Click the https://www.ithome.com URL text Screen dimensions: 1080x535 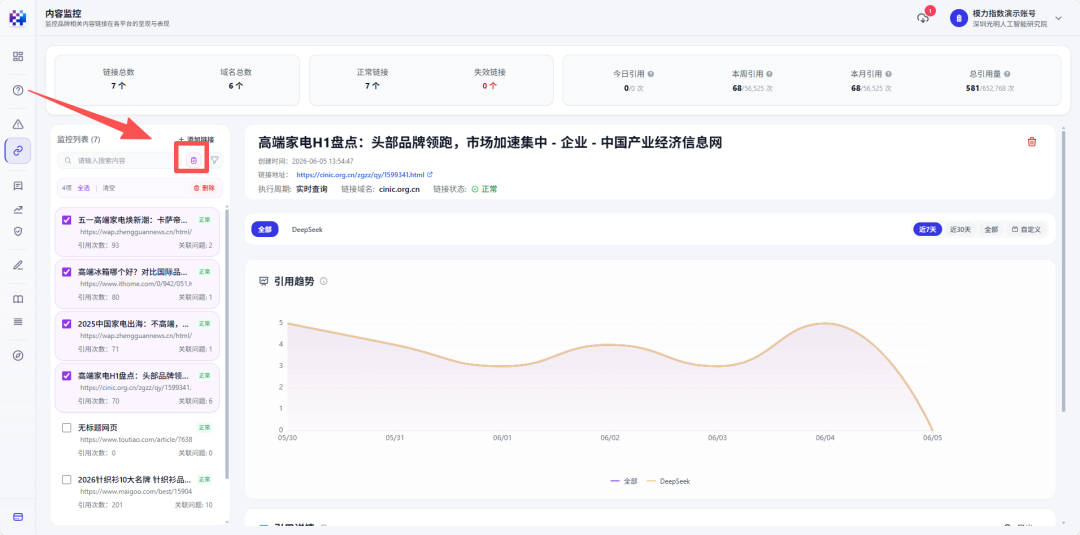click(x=136, y=284)
